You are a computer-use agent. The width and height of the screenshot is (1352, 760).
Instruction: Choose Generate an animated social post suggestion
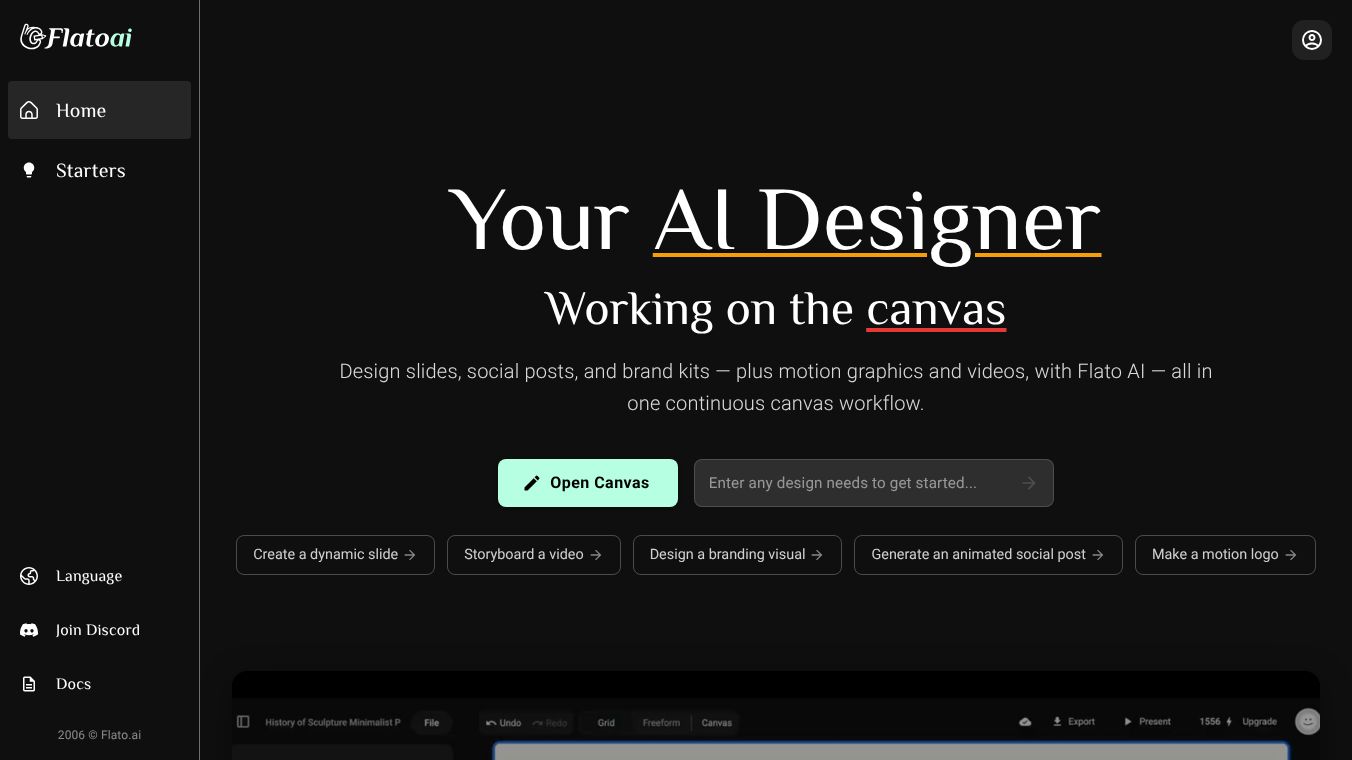[988, 555]
